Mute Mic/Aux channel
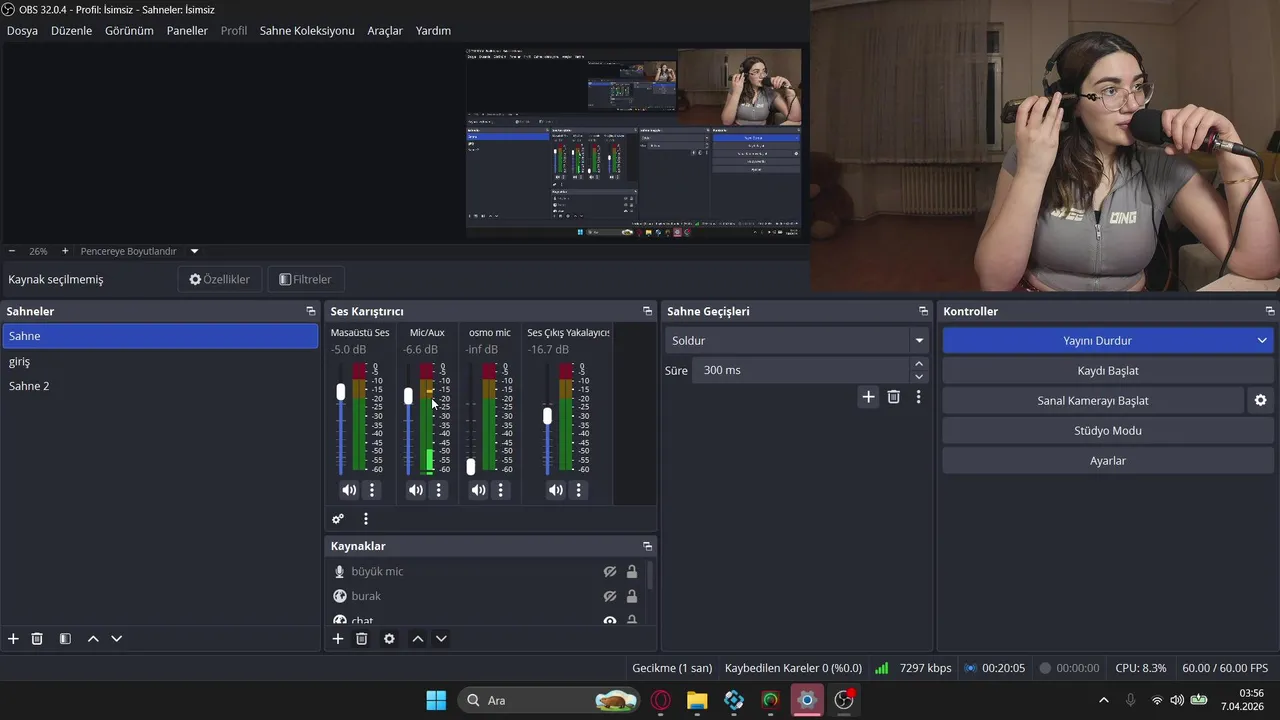 (415, 490)
